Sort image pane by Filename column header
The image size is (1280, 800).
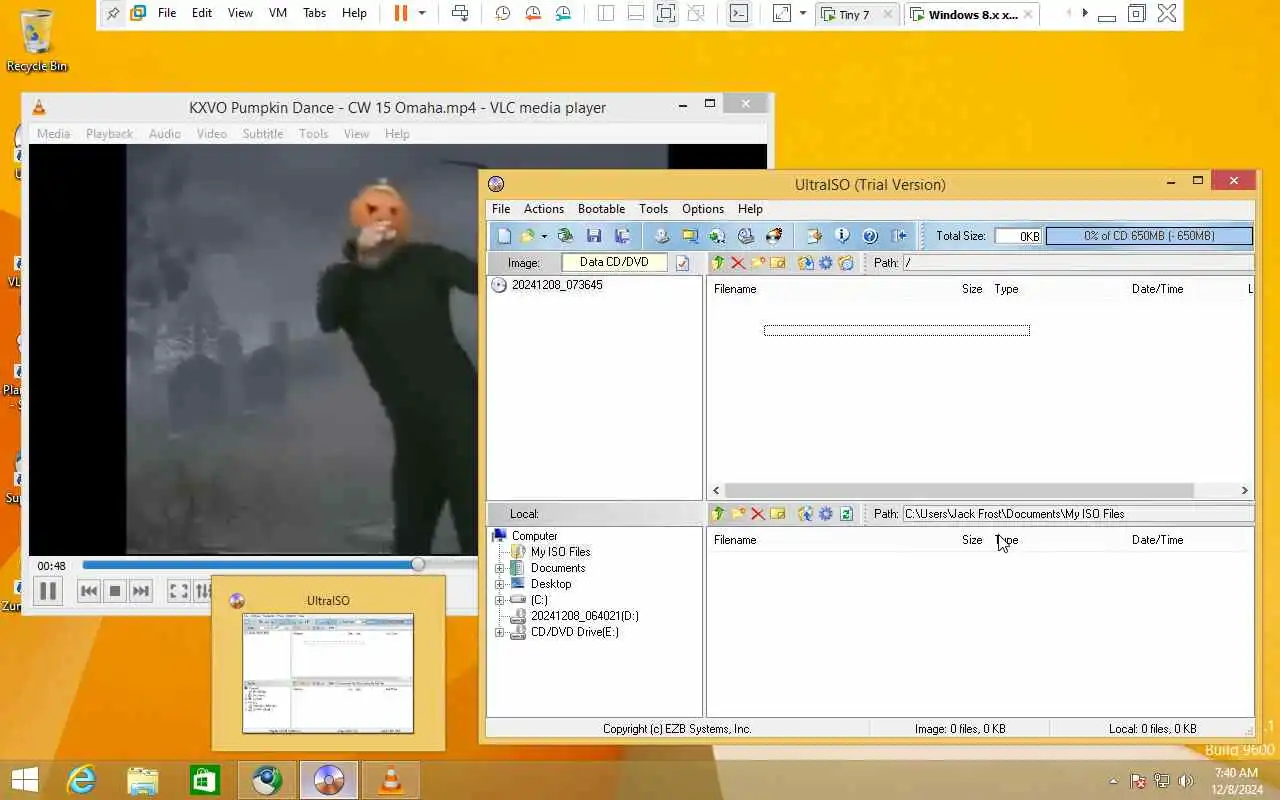(735, 289)
